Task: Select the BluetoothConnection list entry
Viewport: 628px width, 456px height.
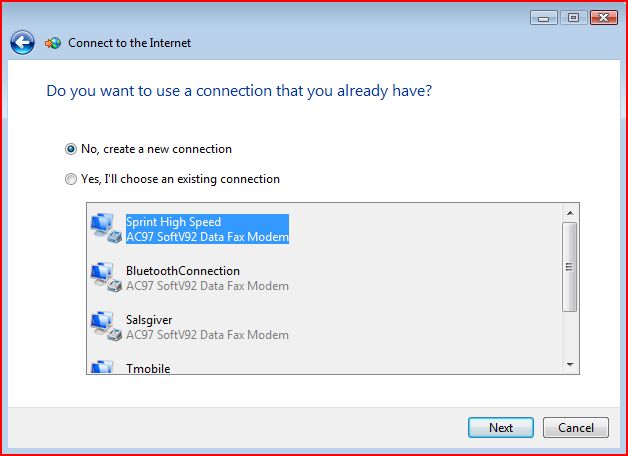Action: click(207, 278)
